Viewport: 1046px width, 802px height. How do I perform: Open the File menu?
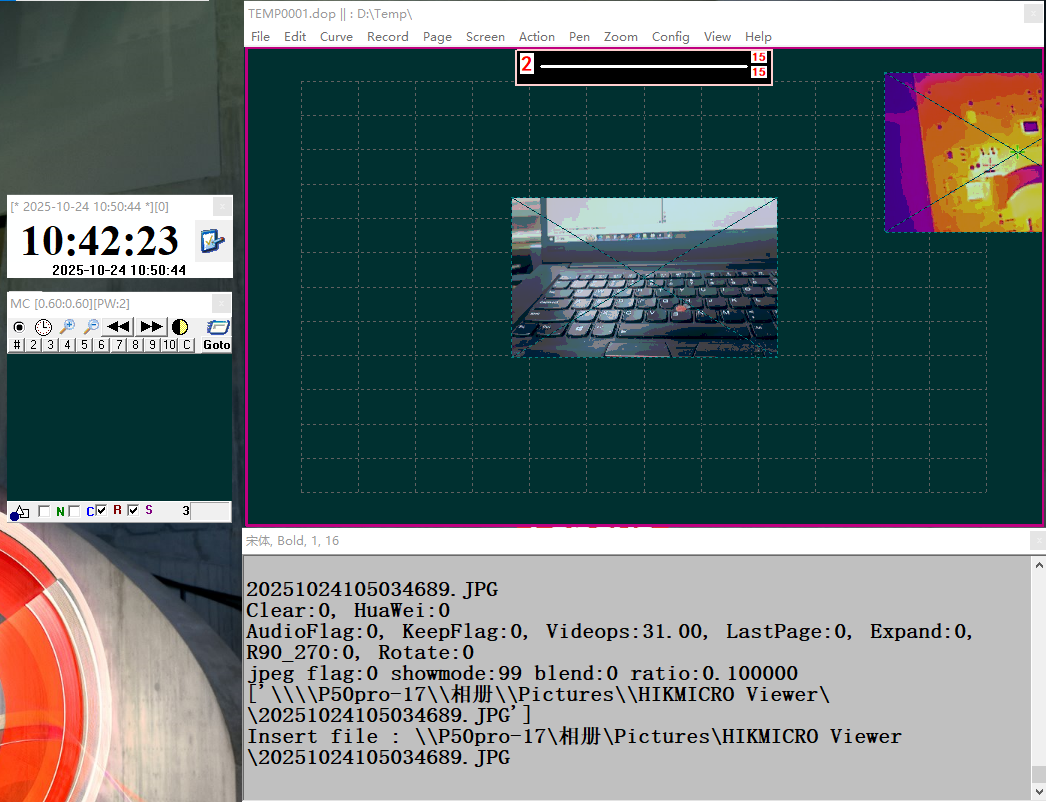click(260, 37)
